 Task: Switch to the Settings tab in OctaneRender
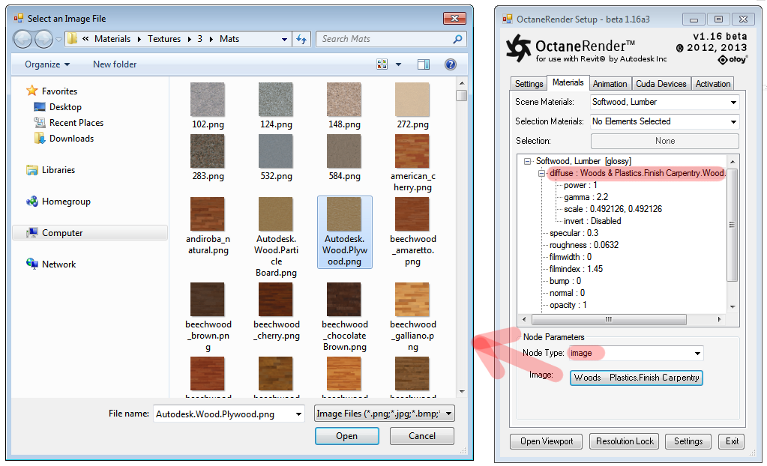pos(529,84)
